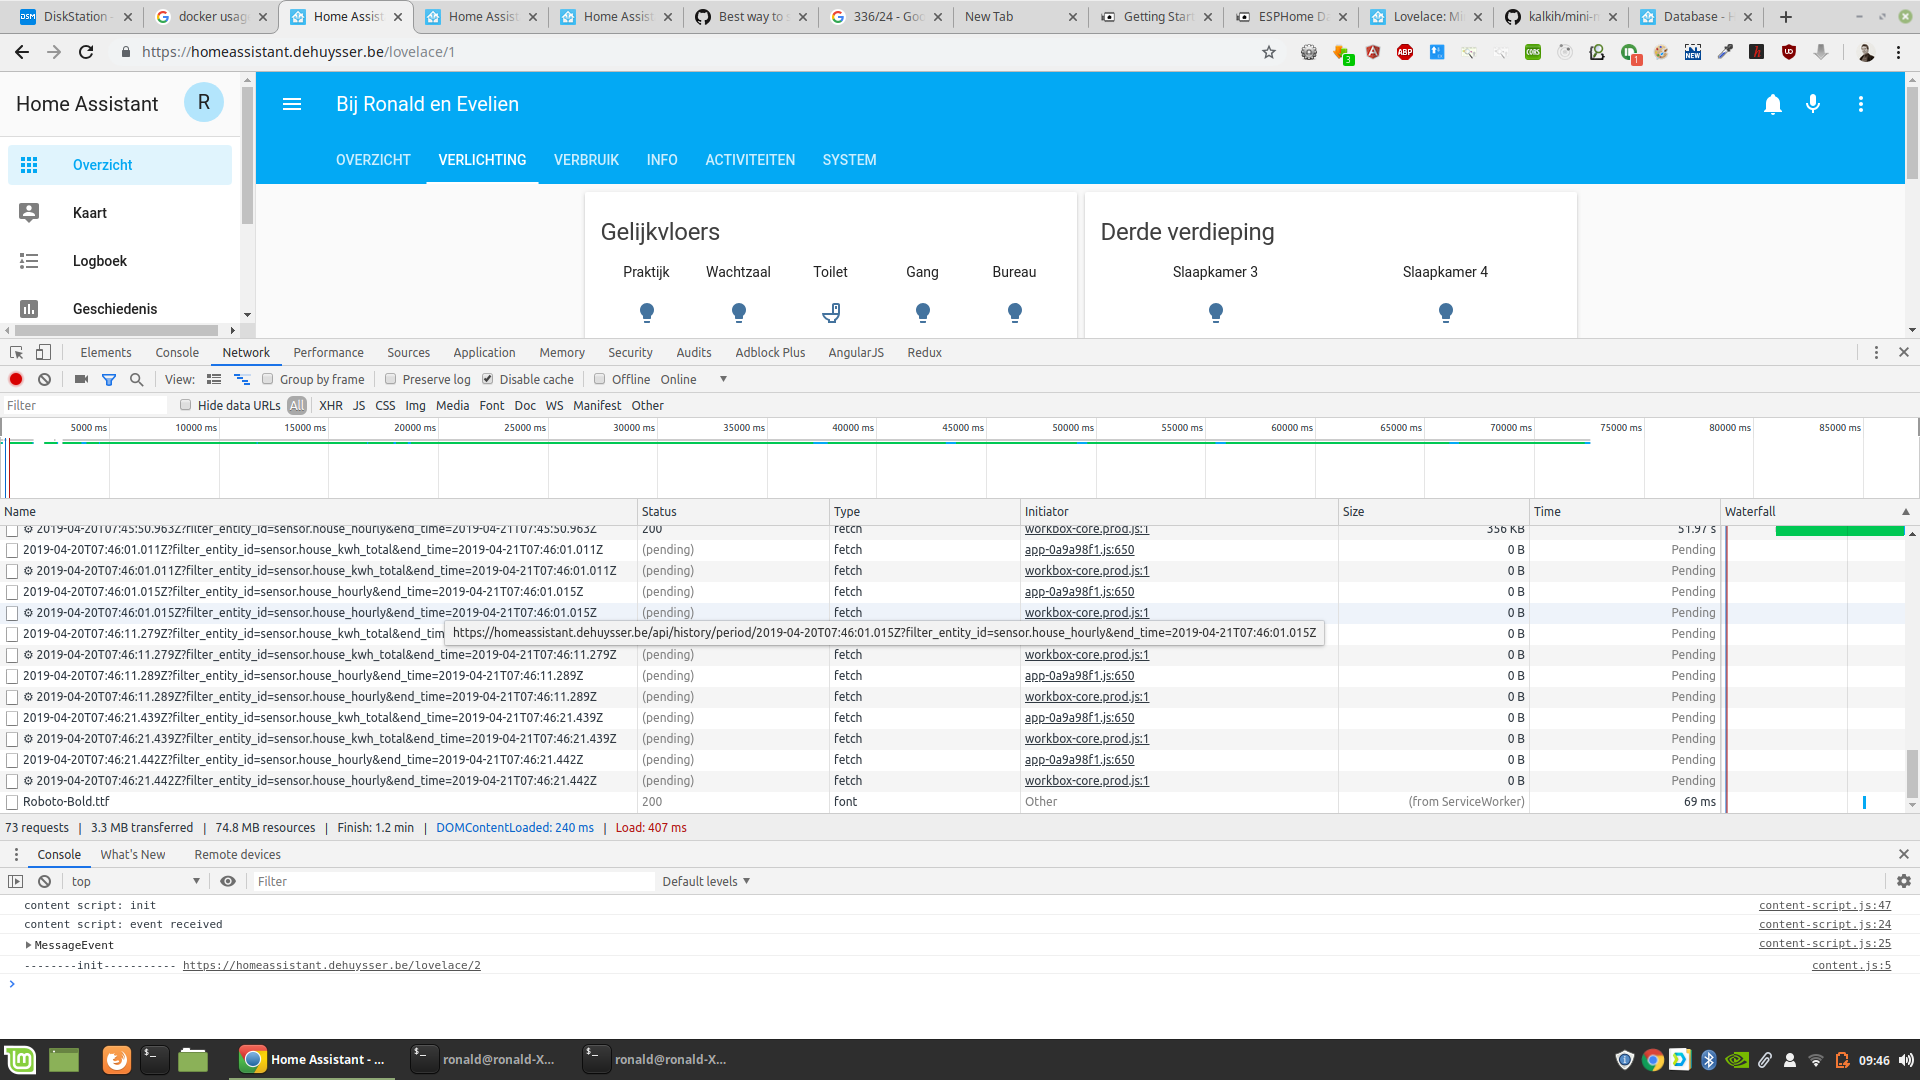Click the DevTools network filter funnel icon
The width and height of the screenshot is (1920, 1080).
[x=109, y=380]
